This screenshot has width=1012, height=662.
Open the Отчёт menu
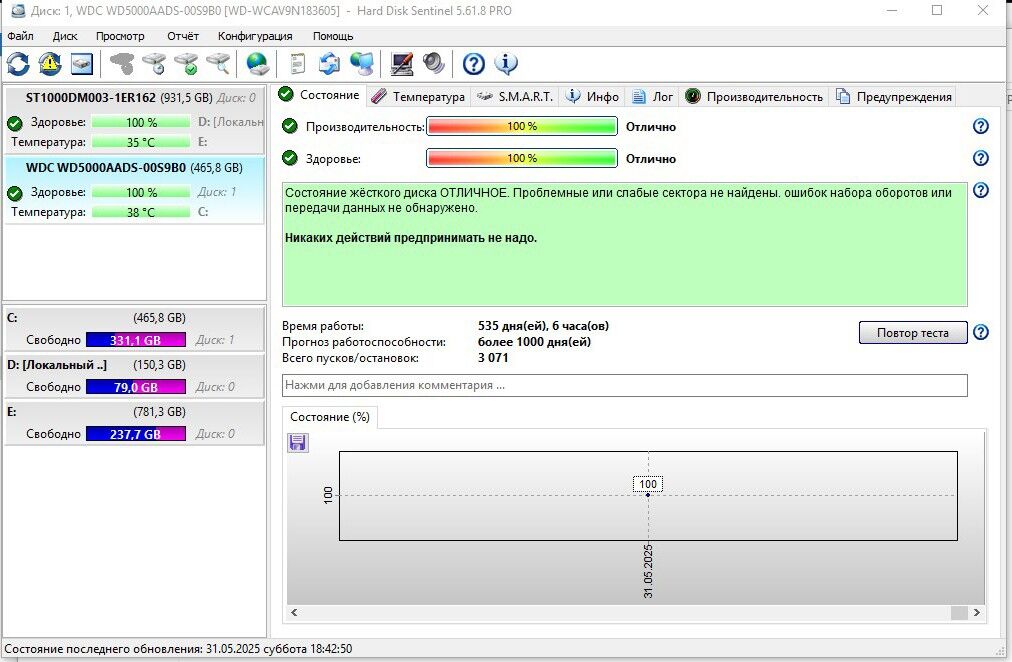pyautogui.click(x=183, y=36)
